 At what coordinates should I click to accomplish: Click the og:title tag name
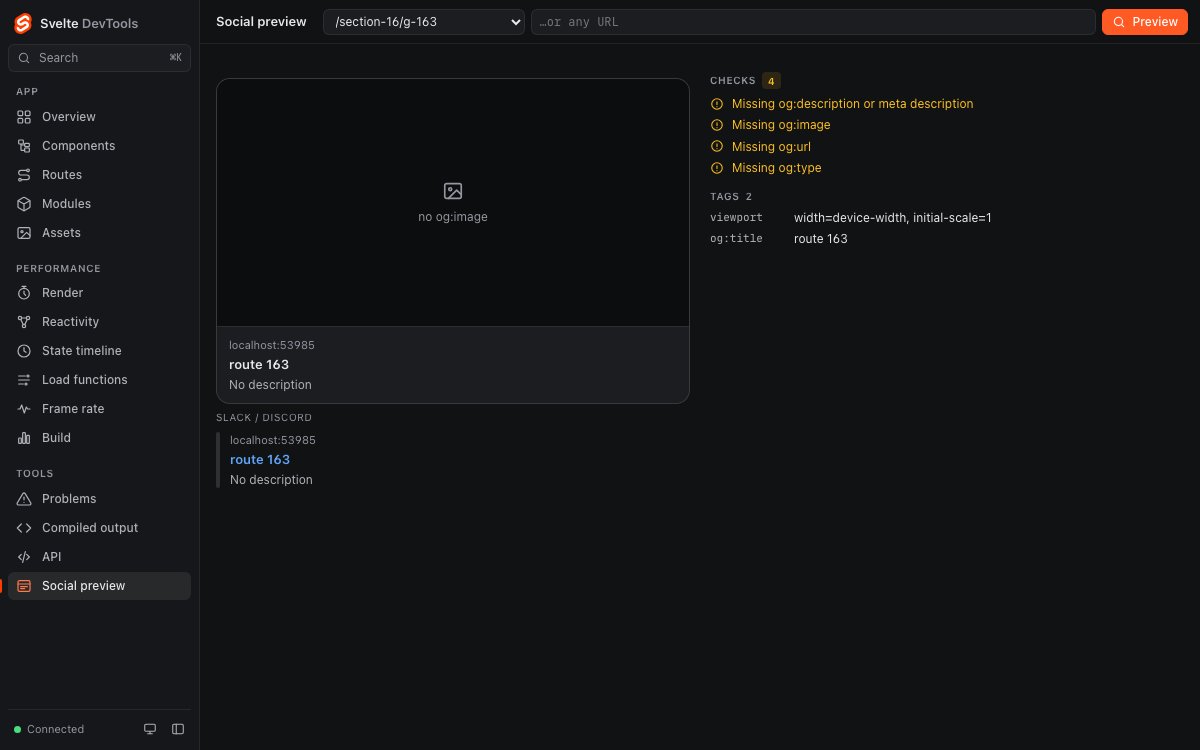(x=736, y=239)
